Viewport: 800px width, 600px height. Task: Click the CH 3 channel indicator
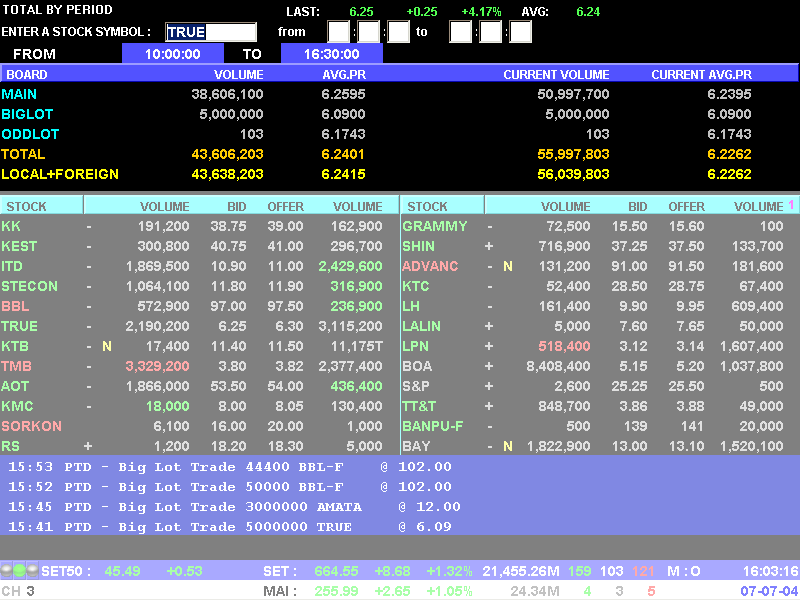18,591
